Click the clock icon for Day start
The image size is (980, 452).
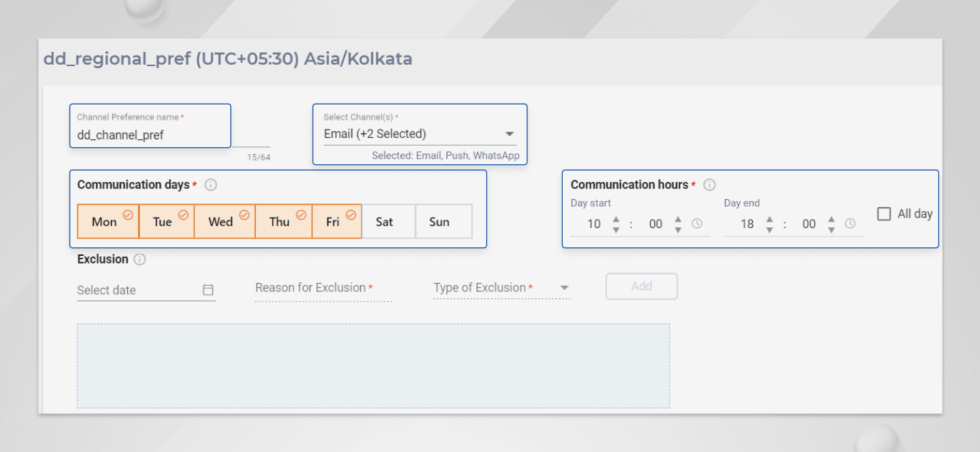(697, 224)
